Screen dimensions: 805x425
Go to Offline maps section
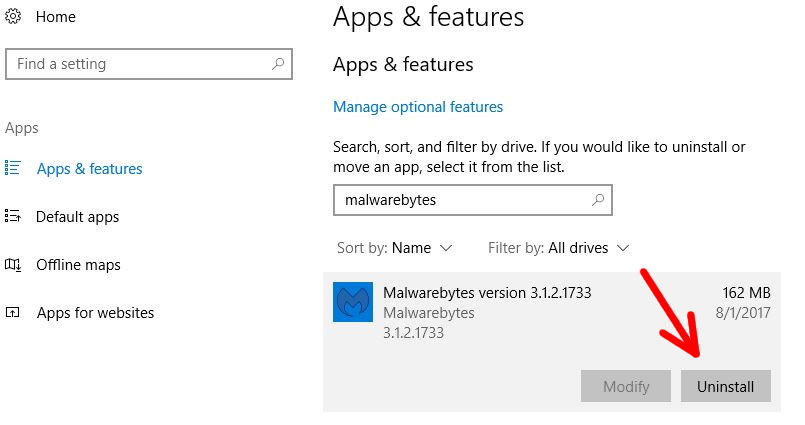pos(78,265)
